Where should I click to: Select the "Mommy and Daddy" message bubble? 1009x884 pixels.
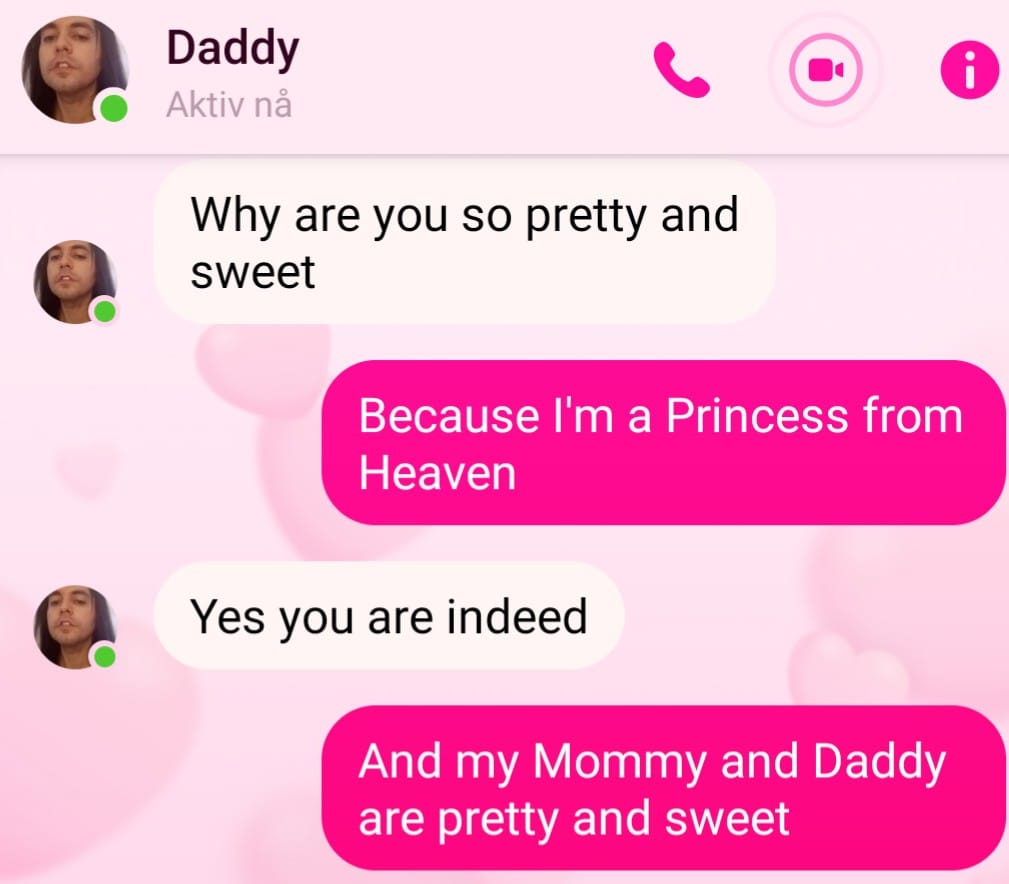pos(662,789)
